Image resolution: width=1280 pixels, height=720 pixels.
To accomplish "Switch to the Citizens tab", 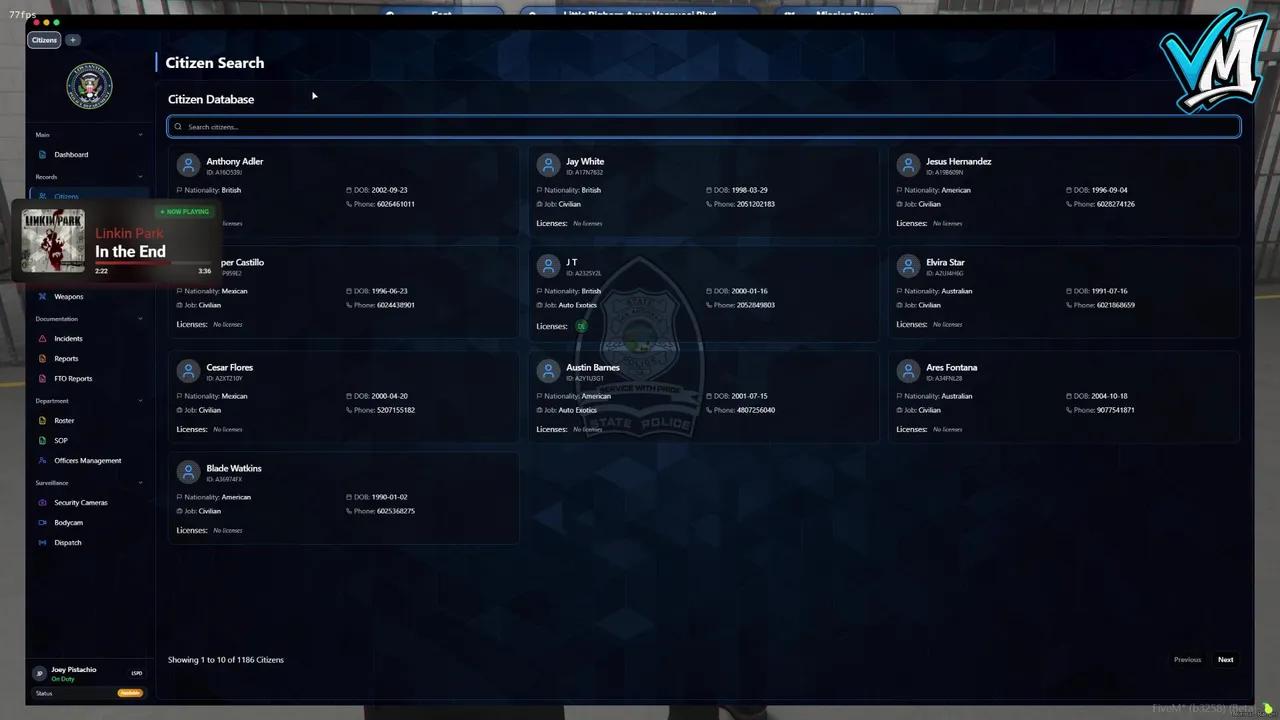I will point(44,40).
